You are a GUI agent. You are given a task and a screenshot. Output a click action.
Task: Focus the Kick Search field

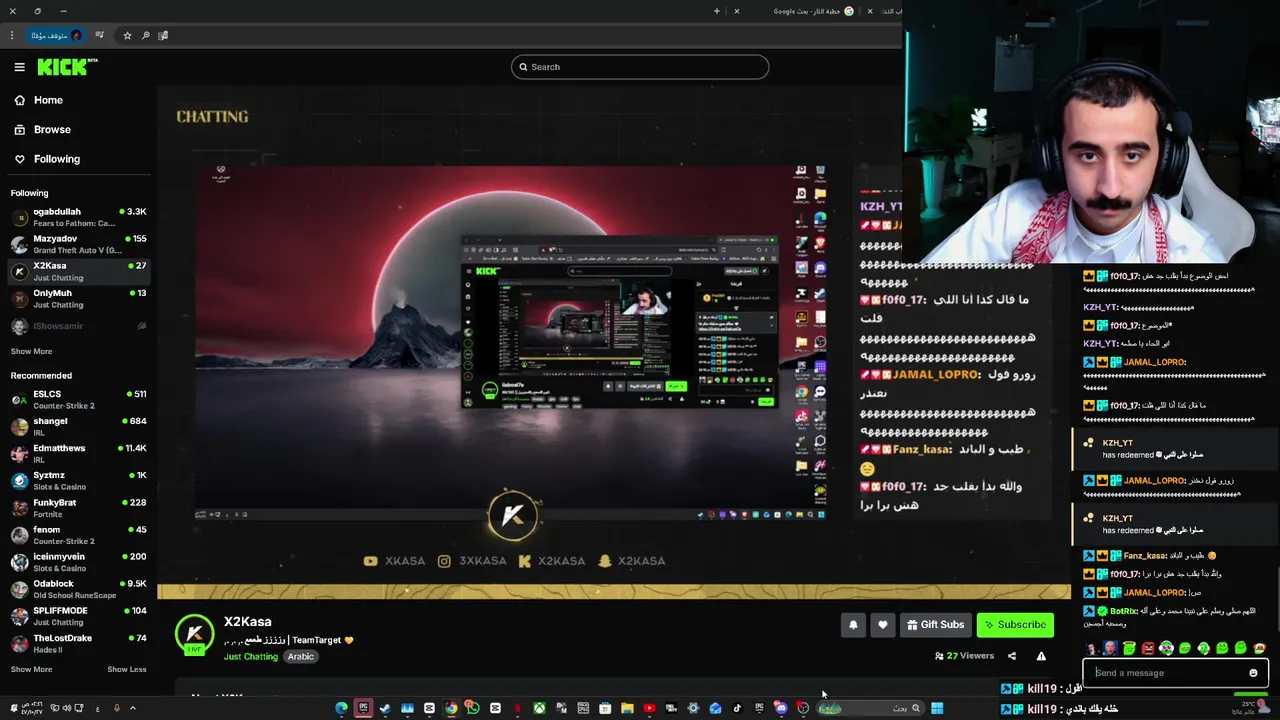point(640,67)
